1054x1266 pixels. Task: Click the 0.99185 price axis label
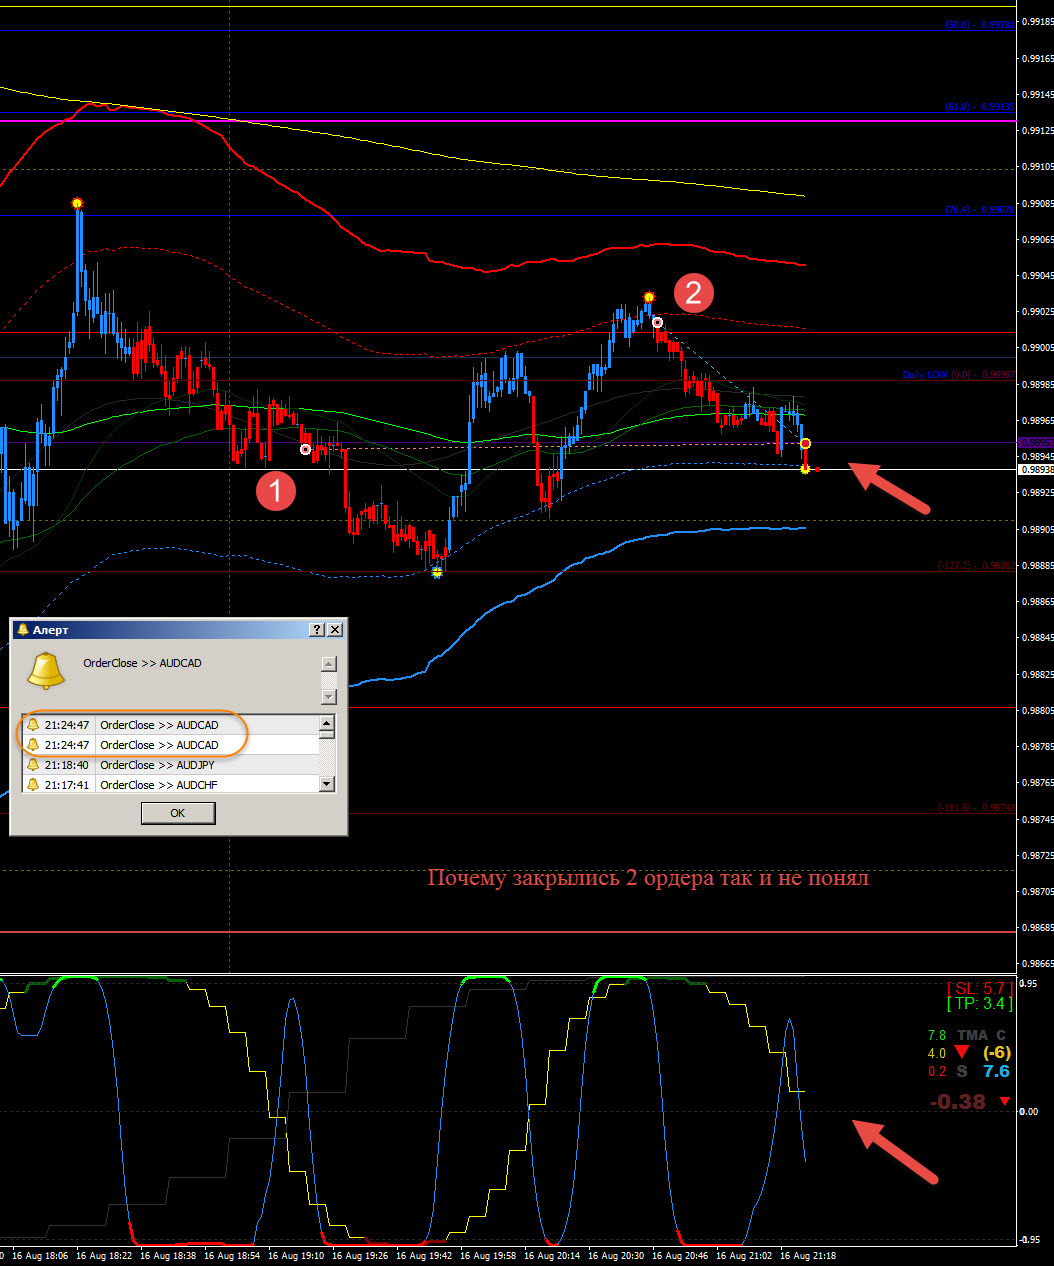[1037, 22]
